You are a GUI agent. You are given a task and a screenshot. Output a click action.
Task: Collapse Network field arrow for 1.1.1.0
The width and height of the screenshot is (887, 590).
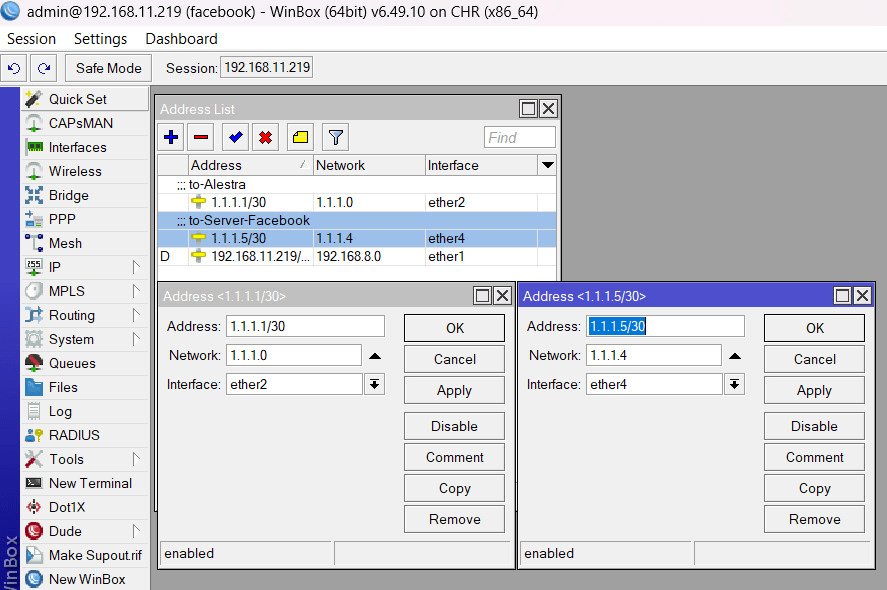coord(374,356)
